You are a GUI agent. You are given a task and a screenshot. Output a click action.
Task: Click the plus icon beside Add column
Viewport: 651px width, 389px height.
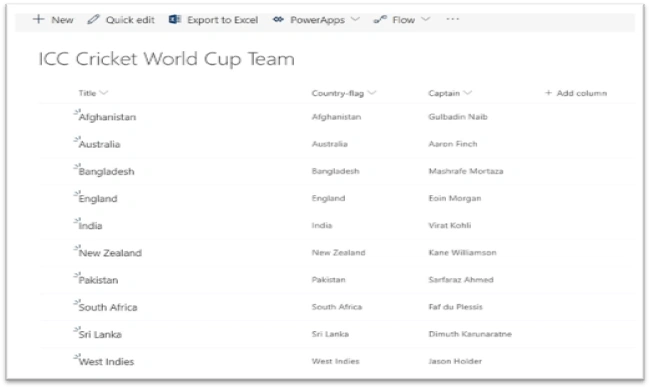click(548, 93)
